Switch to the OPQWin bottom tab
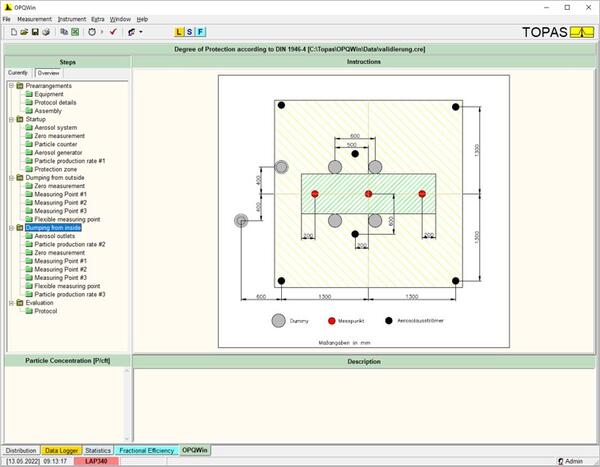Screen dimensions: 600x467 195,450
